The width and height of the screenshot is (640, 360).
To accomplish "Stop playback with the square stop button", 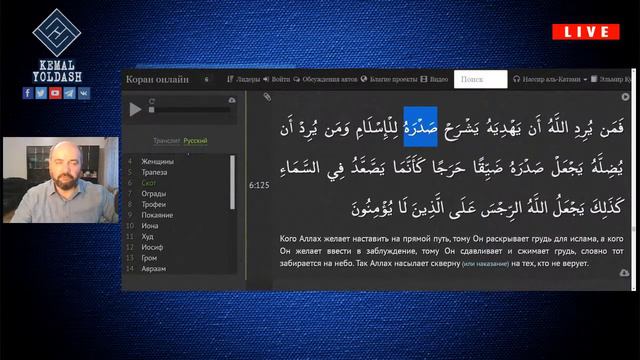I will [151, 110].
